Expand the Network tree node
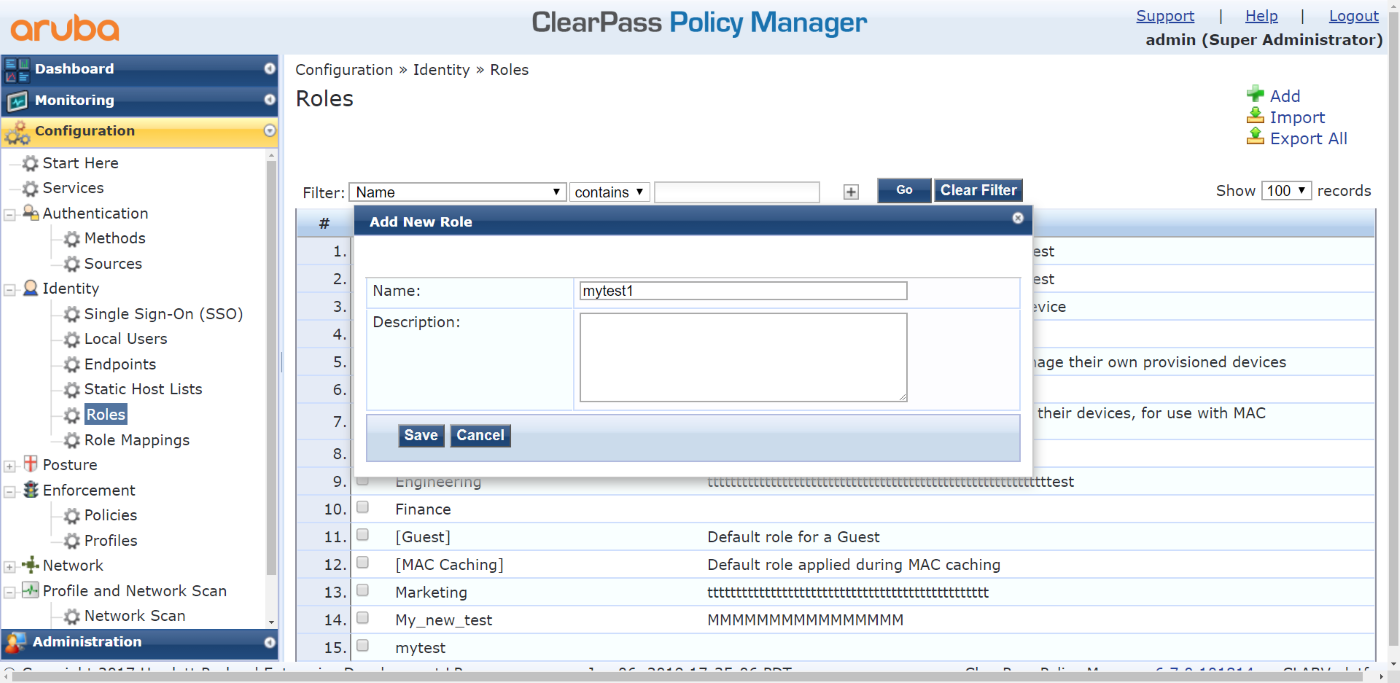The height and width of the screenshot is (683, 1400). click(10, 566)
